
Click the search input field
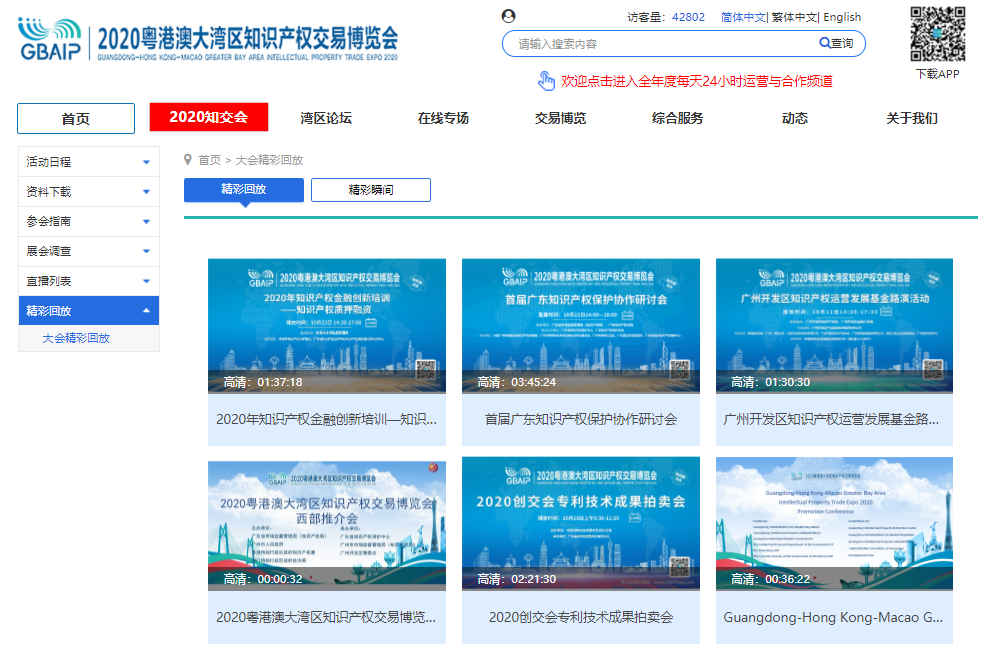(x=660, y=44)
